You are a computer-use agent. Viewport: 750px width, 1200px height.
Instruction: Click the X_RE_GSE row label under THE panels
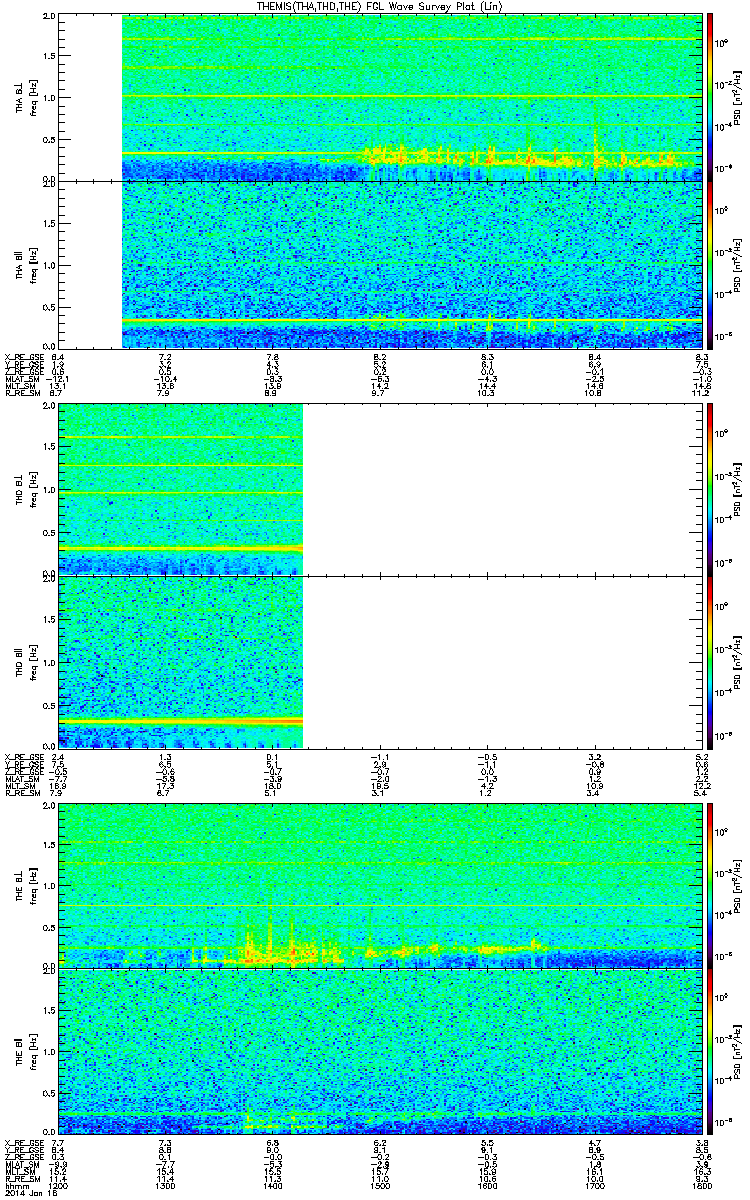click(x=23, y=1142)
